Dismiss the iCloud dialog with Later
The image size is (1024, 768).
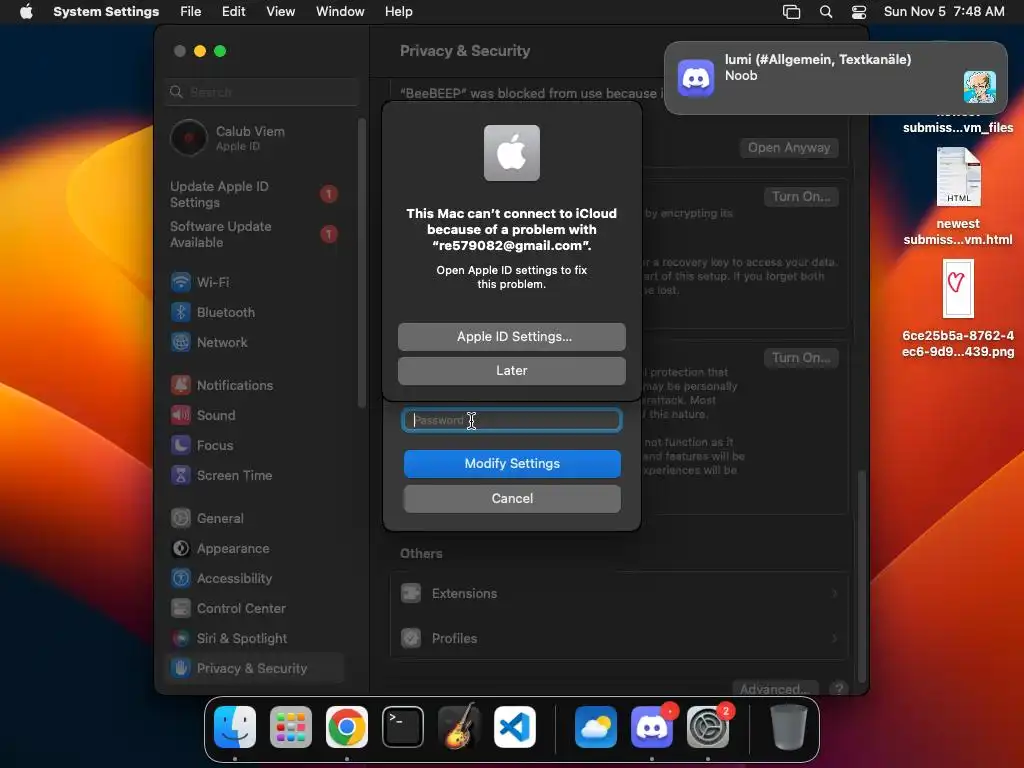511,370
